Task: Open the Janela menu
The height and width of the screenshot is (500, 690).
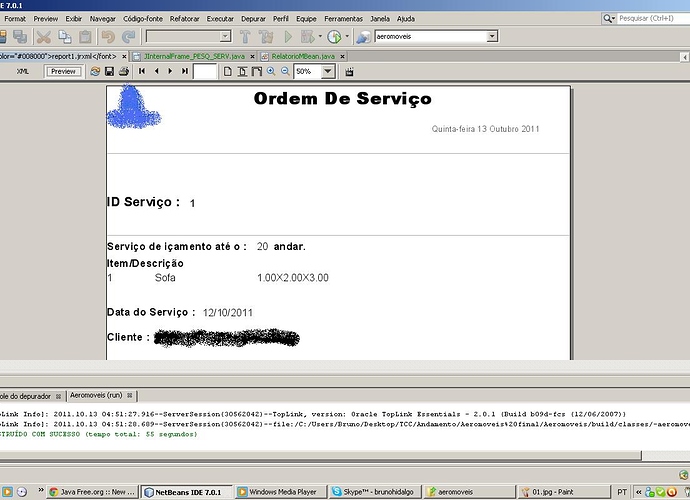Action: 380,19
